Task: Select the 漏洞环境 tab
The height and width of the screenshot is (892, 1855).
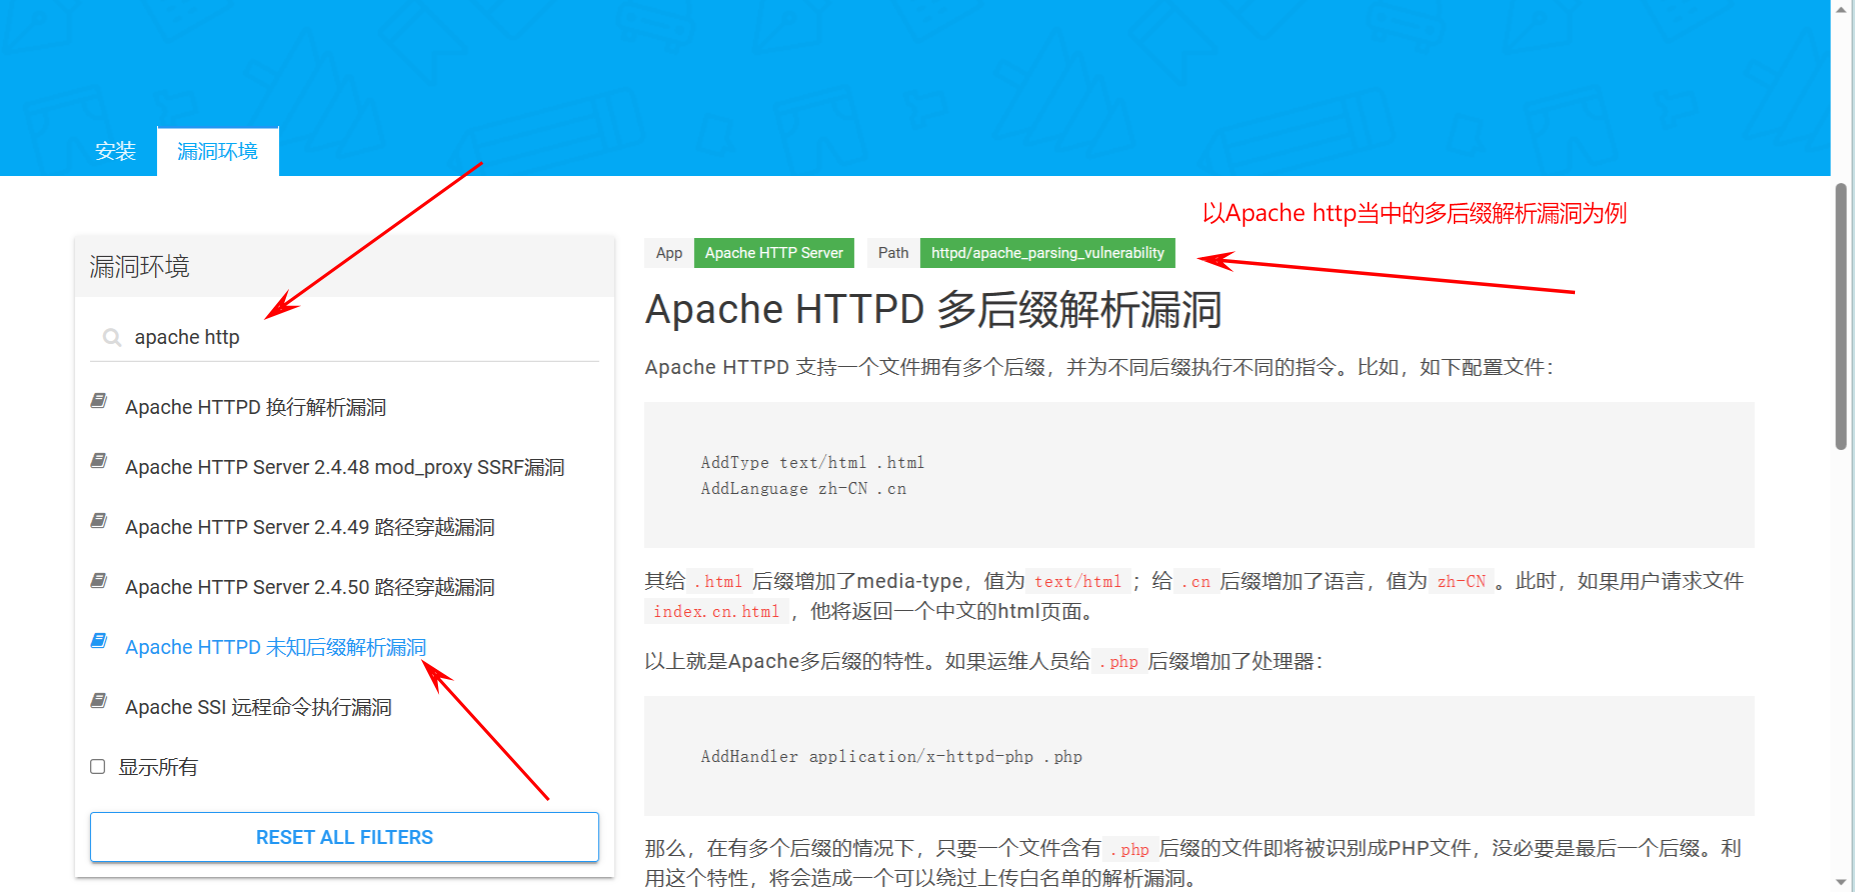Action: [218, 151]
